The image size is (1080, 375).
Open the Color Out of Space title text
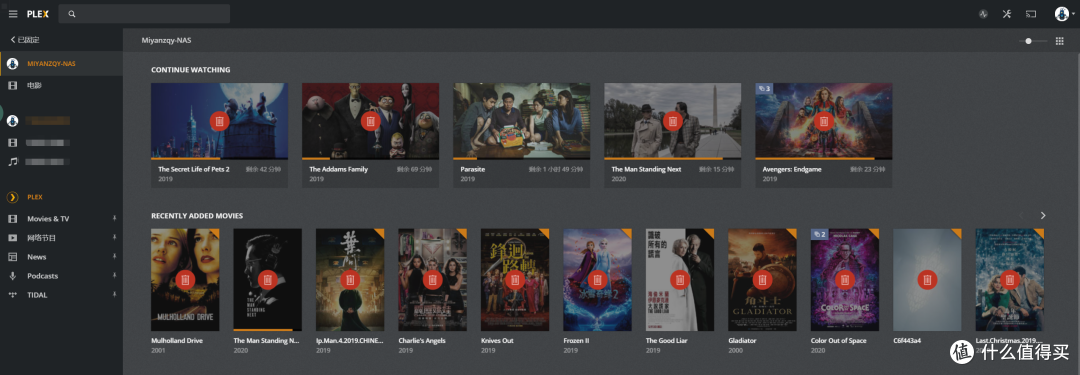pos(838,341)
